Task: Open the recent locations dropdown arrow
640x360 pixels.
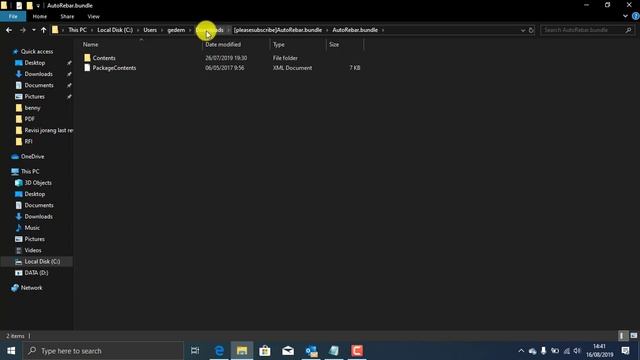Action: point(33,30)
